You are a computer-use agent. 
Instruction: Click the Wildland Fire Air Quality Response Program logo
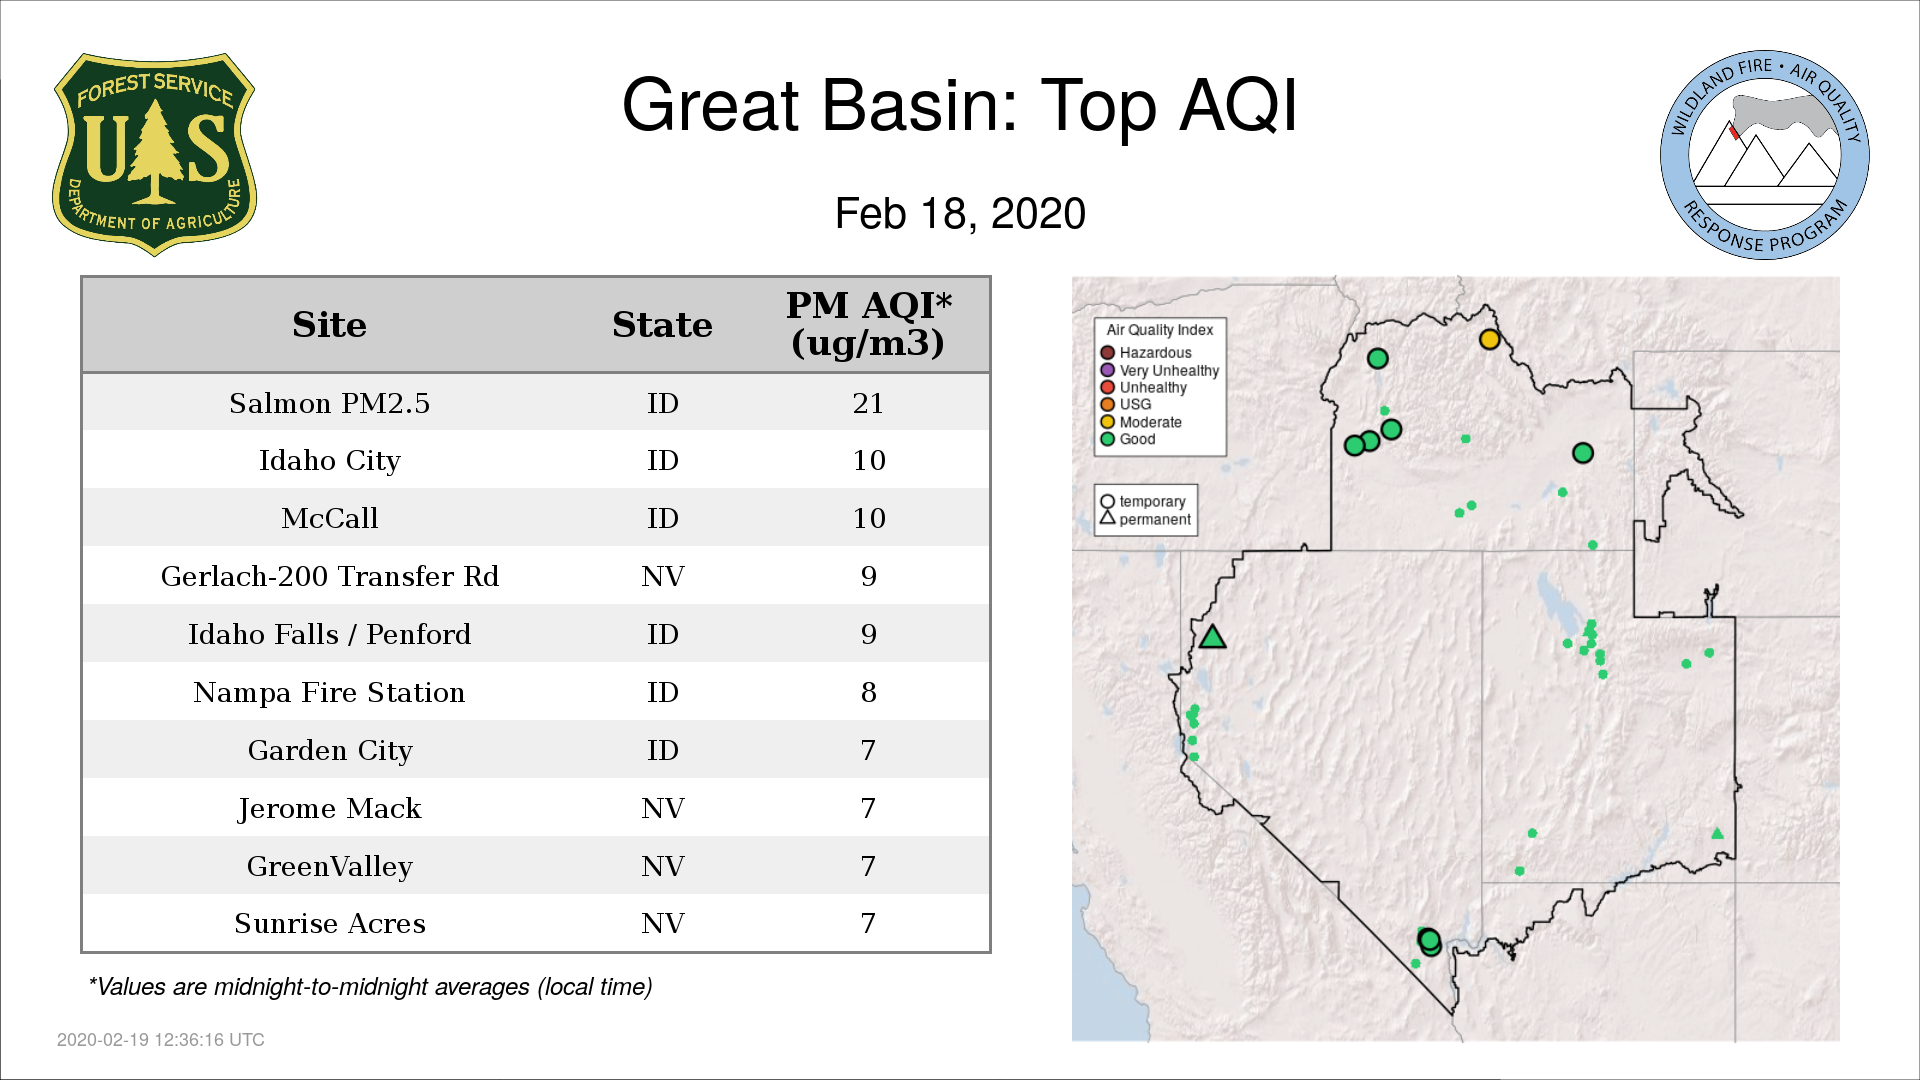tap(1765, 155)
